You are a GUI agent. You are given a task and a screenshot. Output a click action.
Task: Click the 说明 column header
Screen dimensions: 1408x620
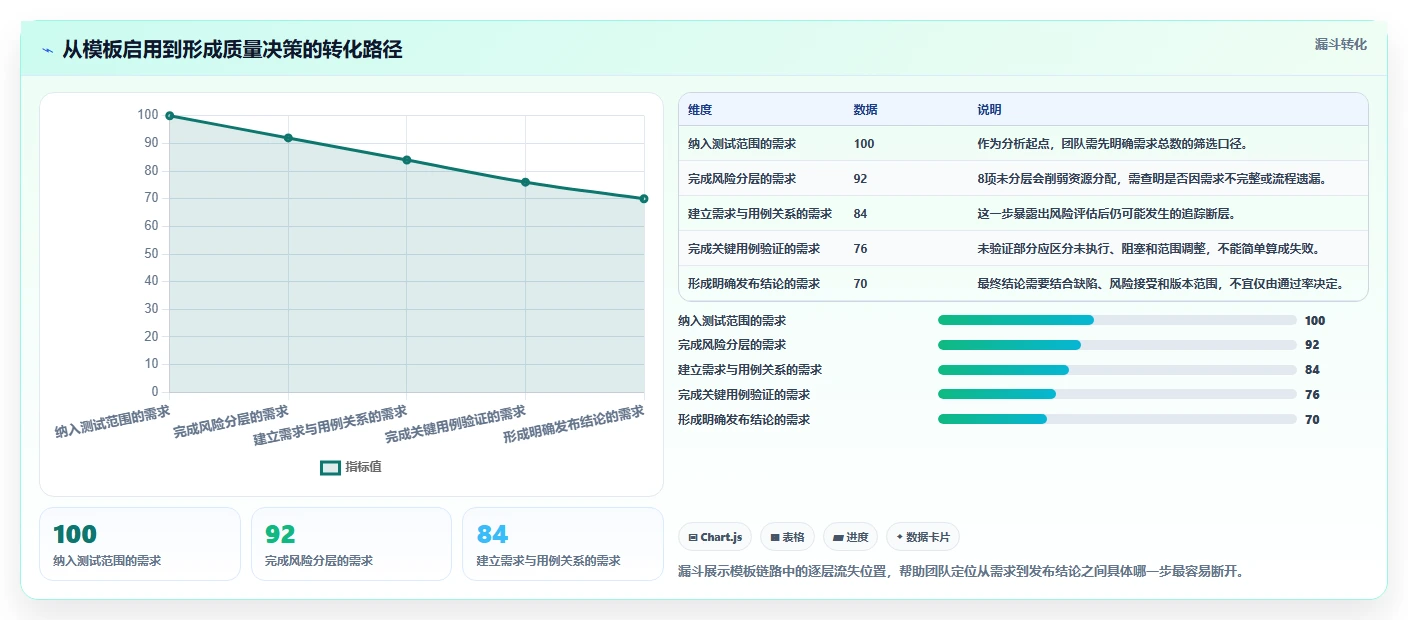tap(989, 110)
